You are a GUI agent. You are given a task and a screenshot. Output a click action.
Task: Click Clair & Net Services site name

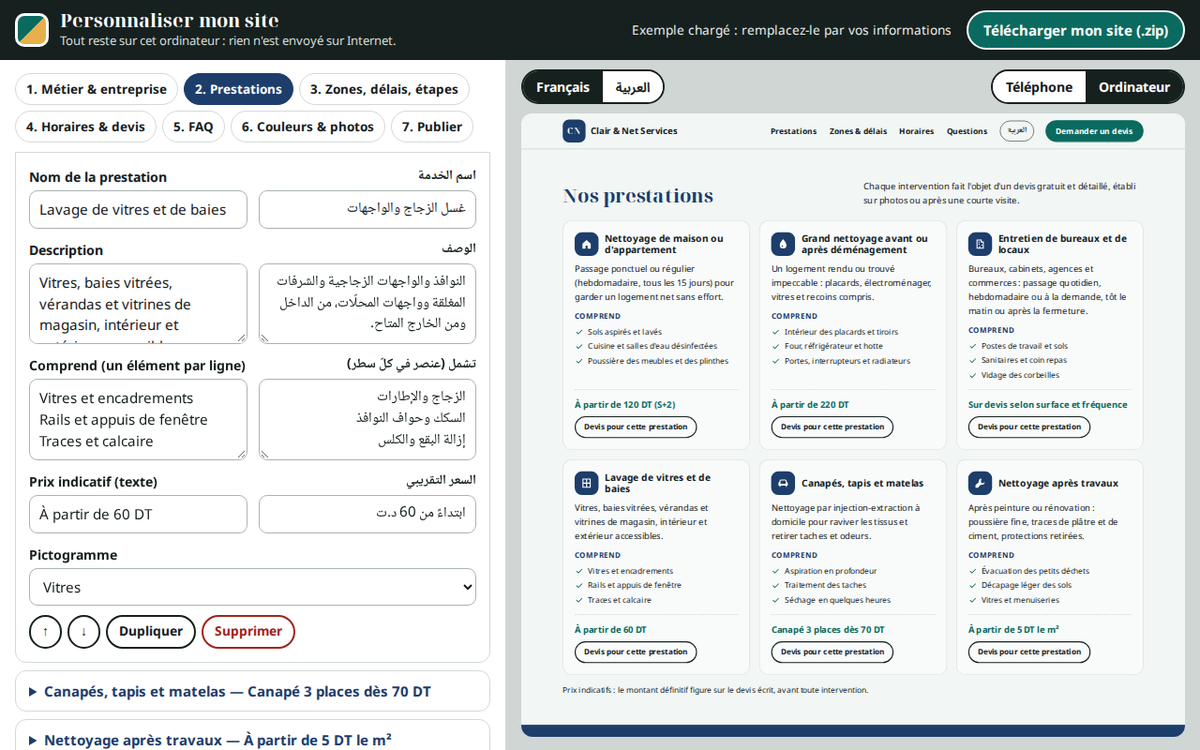(x=634, y=131)
